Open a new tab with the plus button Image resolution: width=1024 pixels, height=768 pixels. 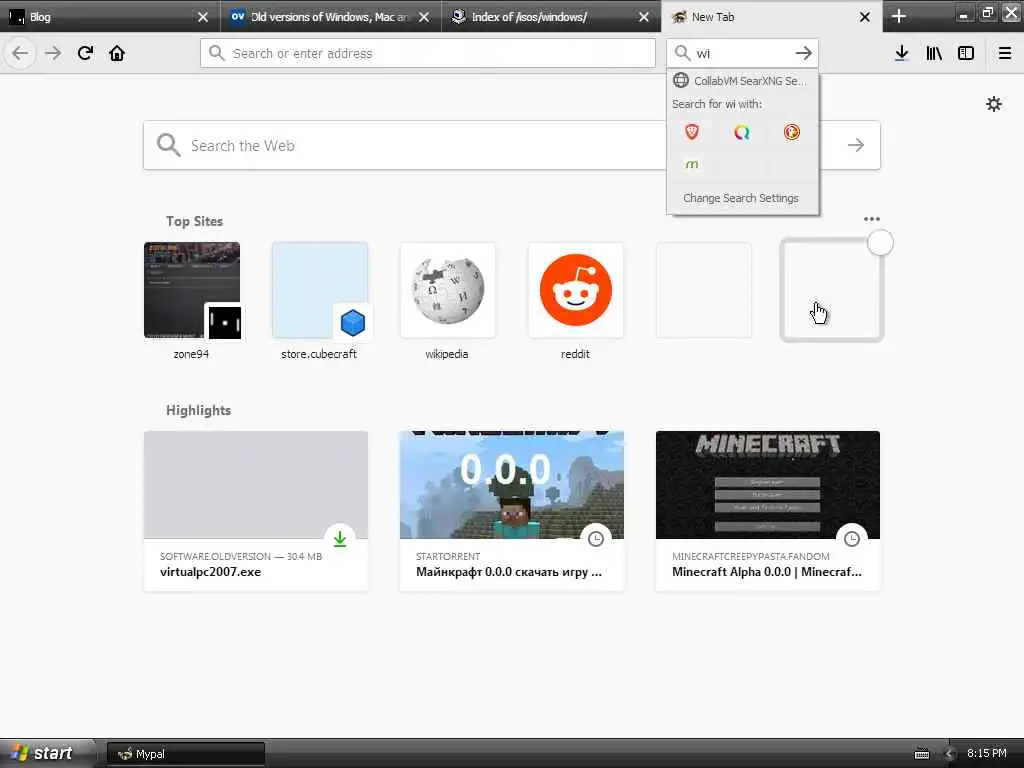click(899, 16)
